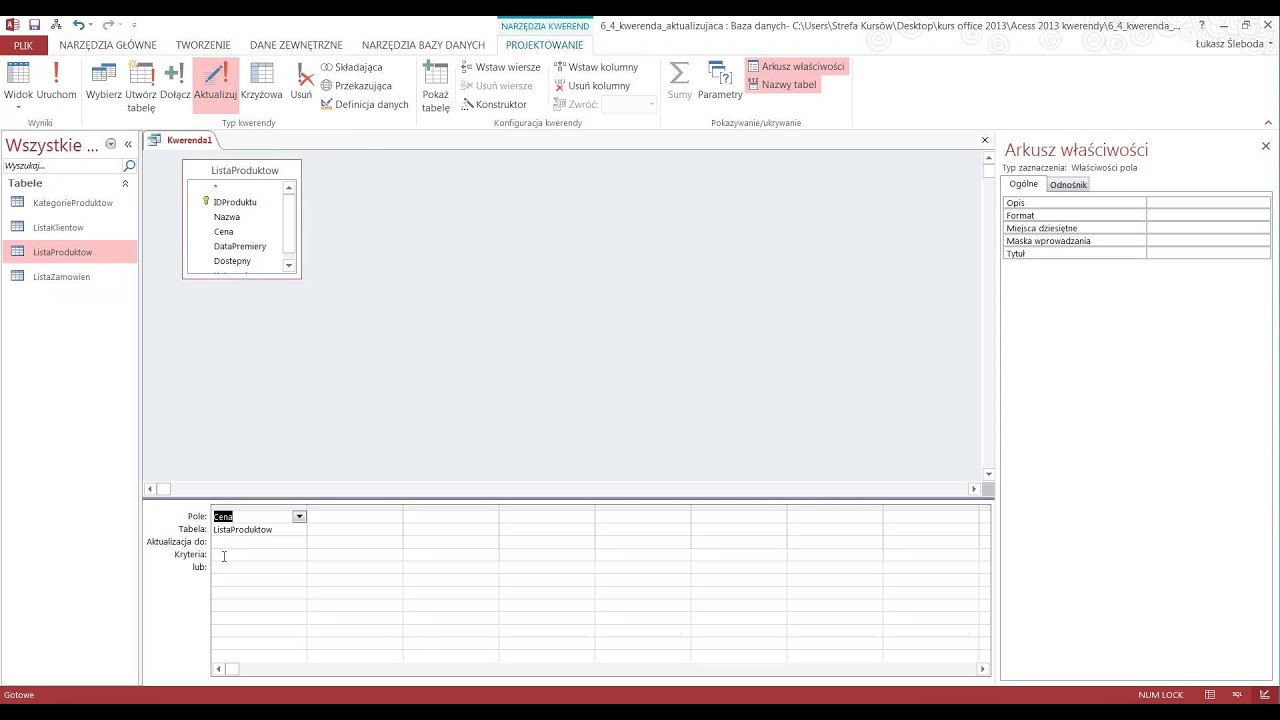Switch to Odnośnik properties tab
This screenshot has width=1280, height=720.
(1068, 185)
